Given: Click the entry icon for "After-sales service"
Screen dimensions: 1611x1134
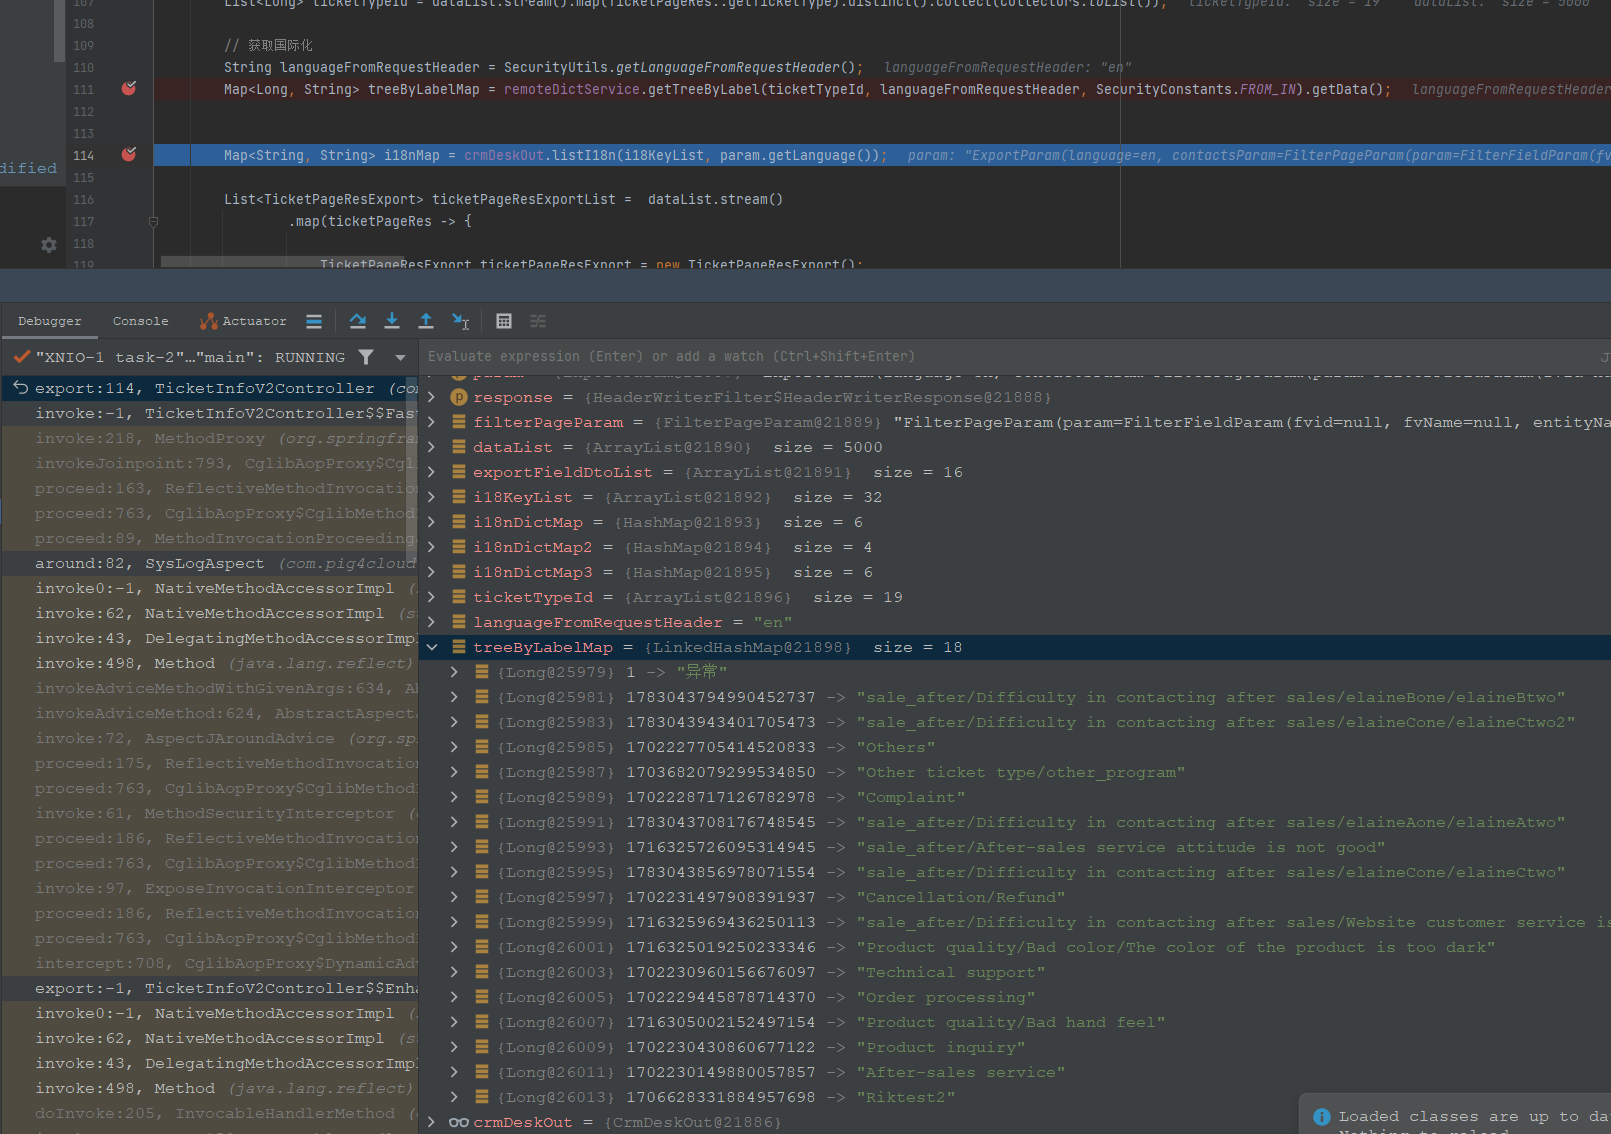Looking at the screenshot, I should click(x=482, y=1072).
